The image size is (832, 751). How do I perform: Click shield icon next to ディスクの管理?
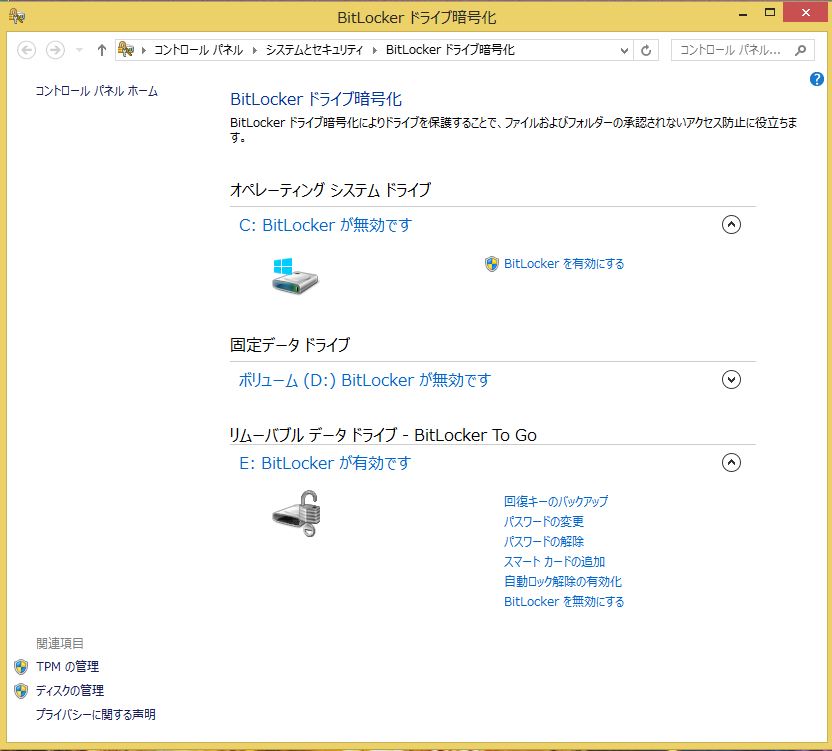click(21, 690)
